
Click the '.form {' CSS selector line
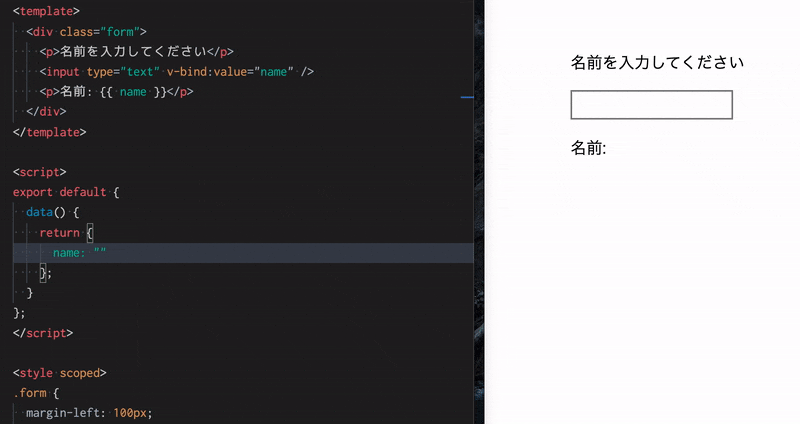[x=36, y=393]
